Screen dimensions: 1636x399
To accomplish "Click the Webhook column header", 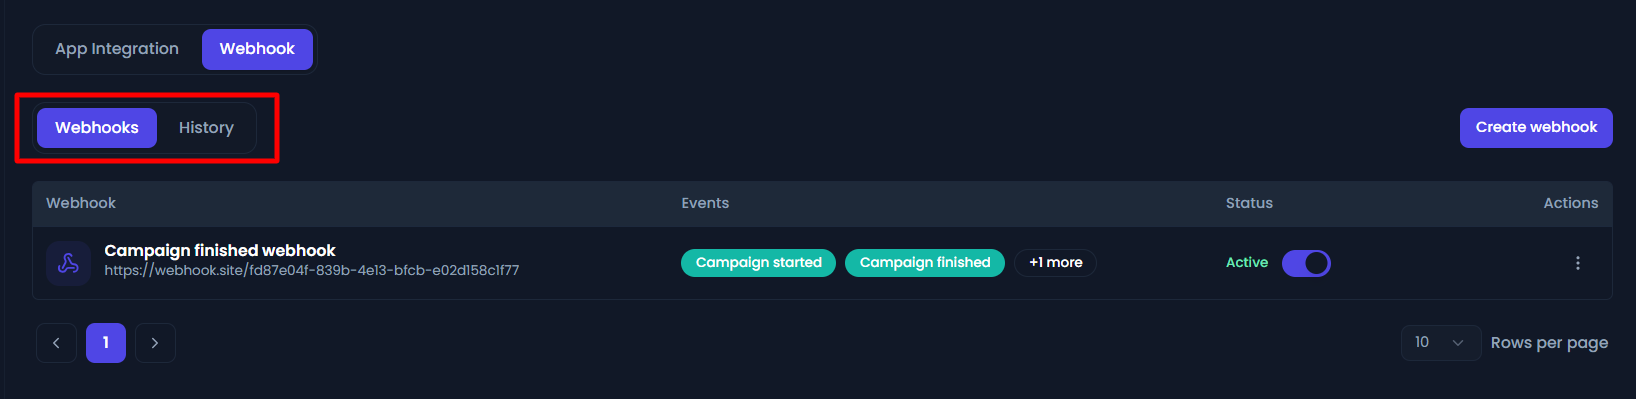I will (x=81, y=203).
